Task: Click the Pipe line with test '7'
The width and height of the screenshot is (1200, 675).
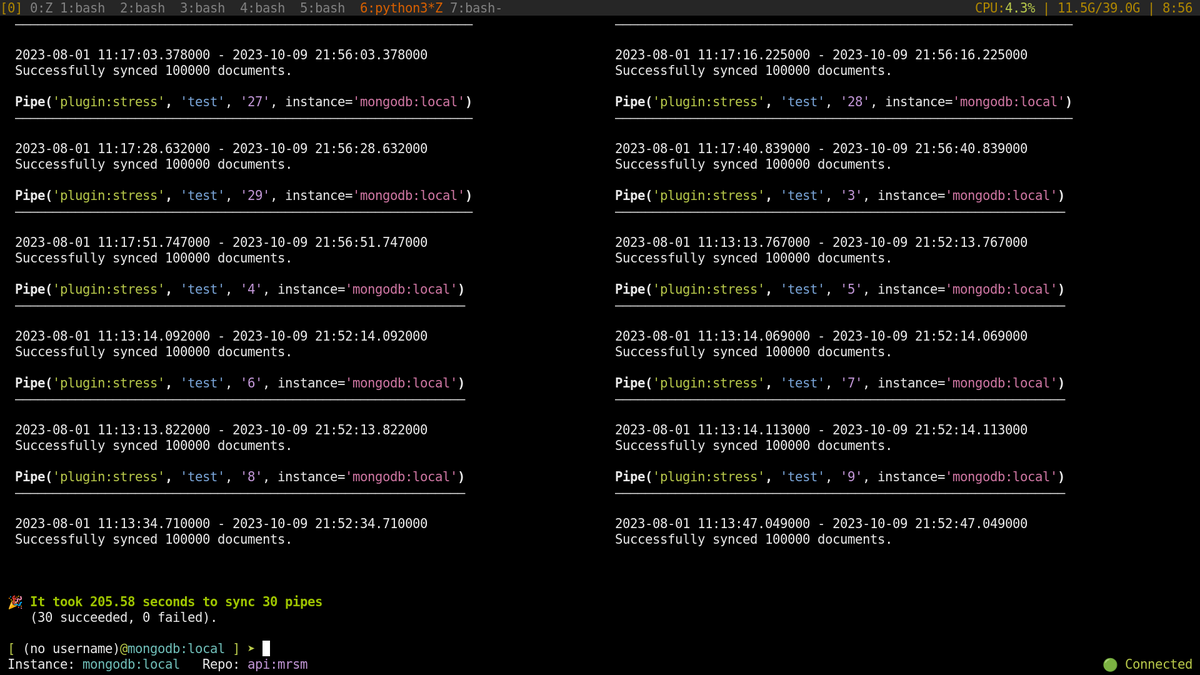Action: (x=840, y=383)
